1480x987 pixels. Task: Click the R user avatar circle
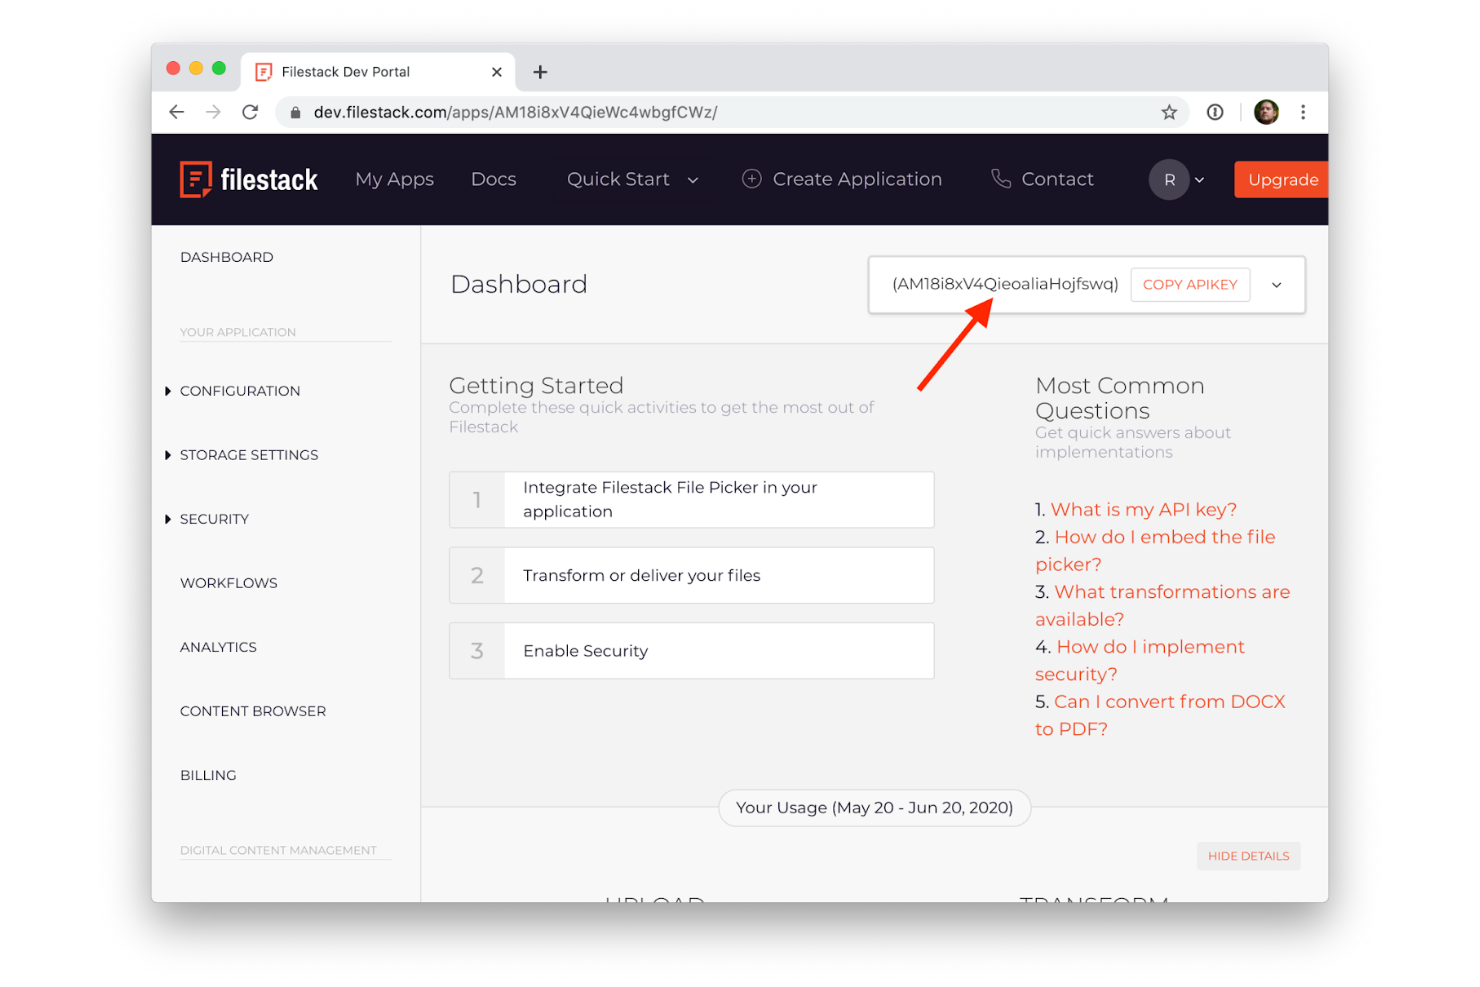click(1169, 180)
